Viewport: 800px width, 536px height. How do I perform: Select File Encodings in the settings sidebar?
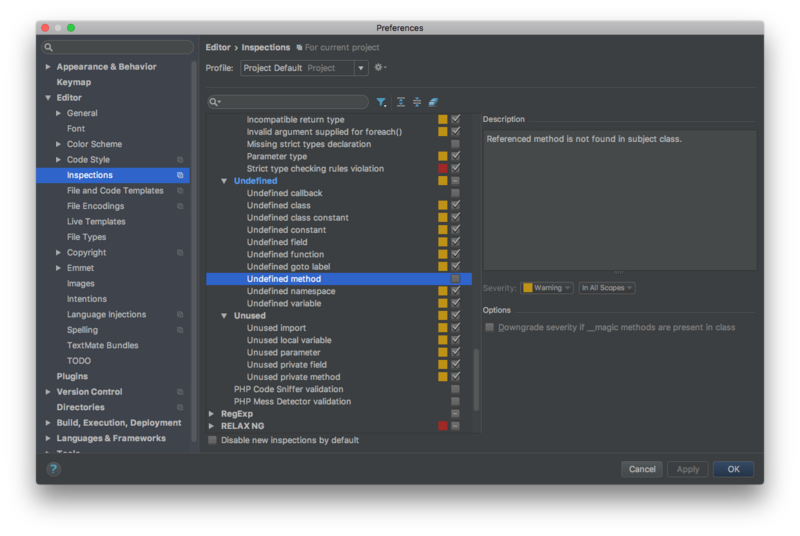pos(95,206)
